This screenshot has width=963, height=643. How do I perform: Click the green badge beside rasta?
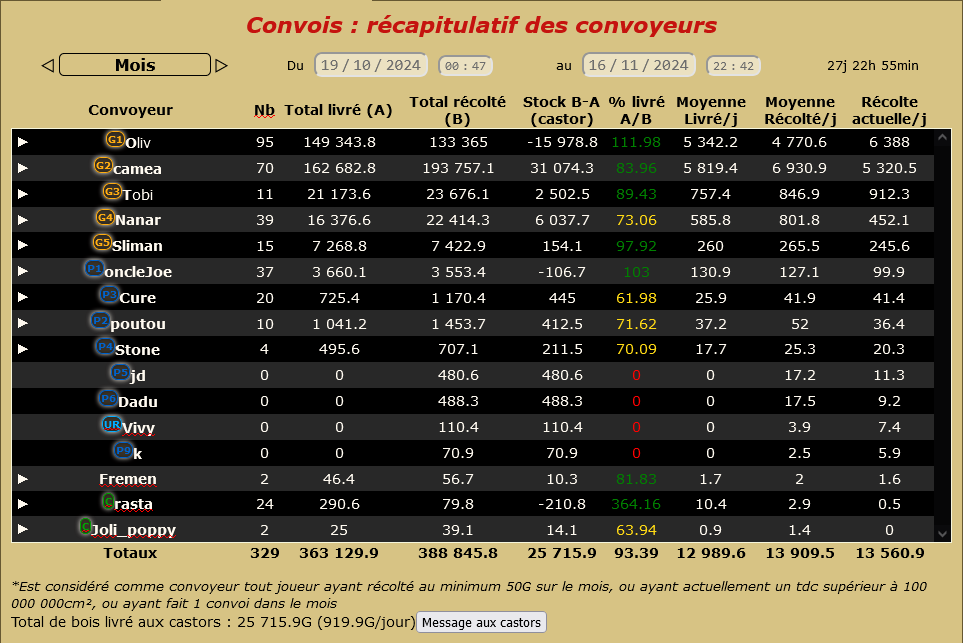click(x=108, y=501)
